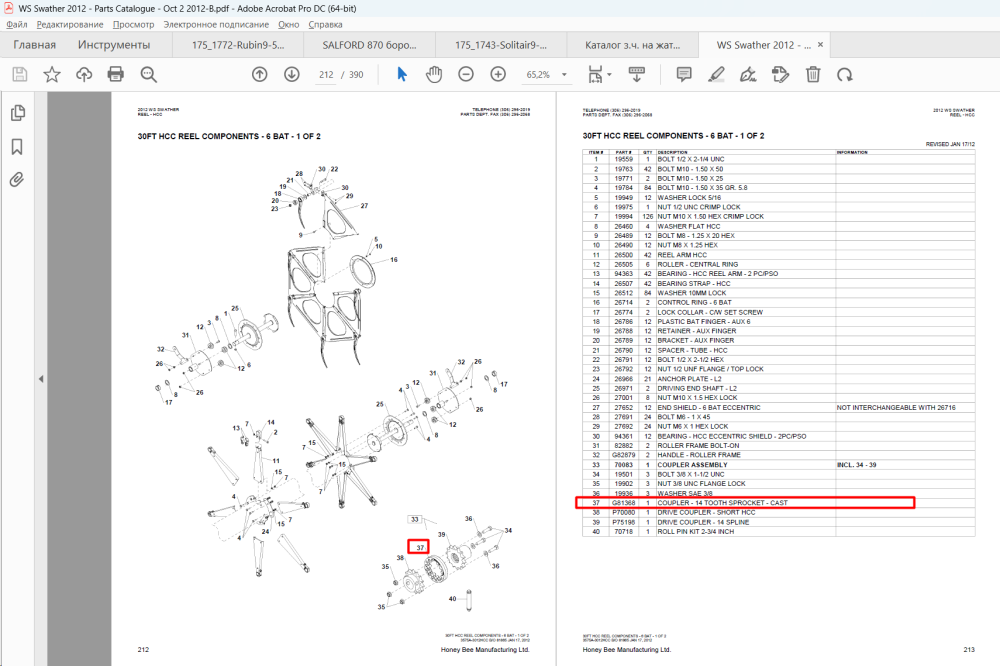Screen dimensions: 1000x666
Task: Switch to the SALFORD 870 document tab
Action: click(369, 45)
